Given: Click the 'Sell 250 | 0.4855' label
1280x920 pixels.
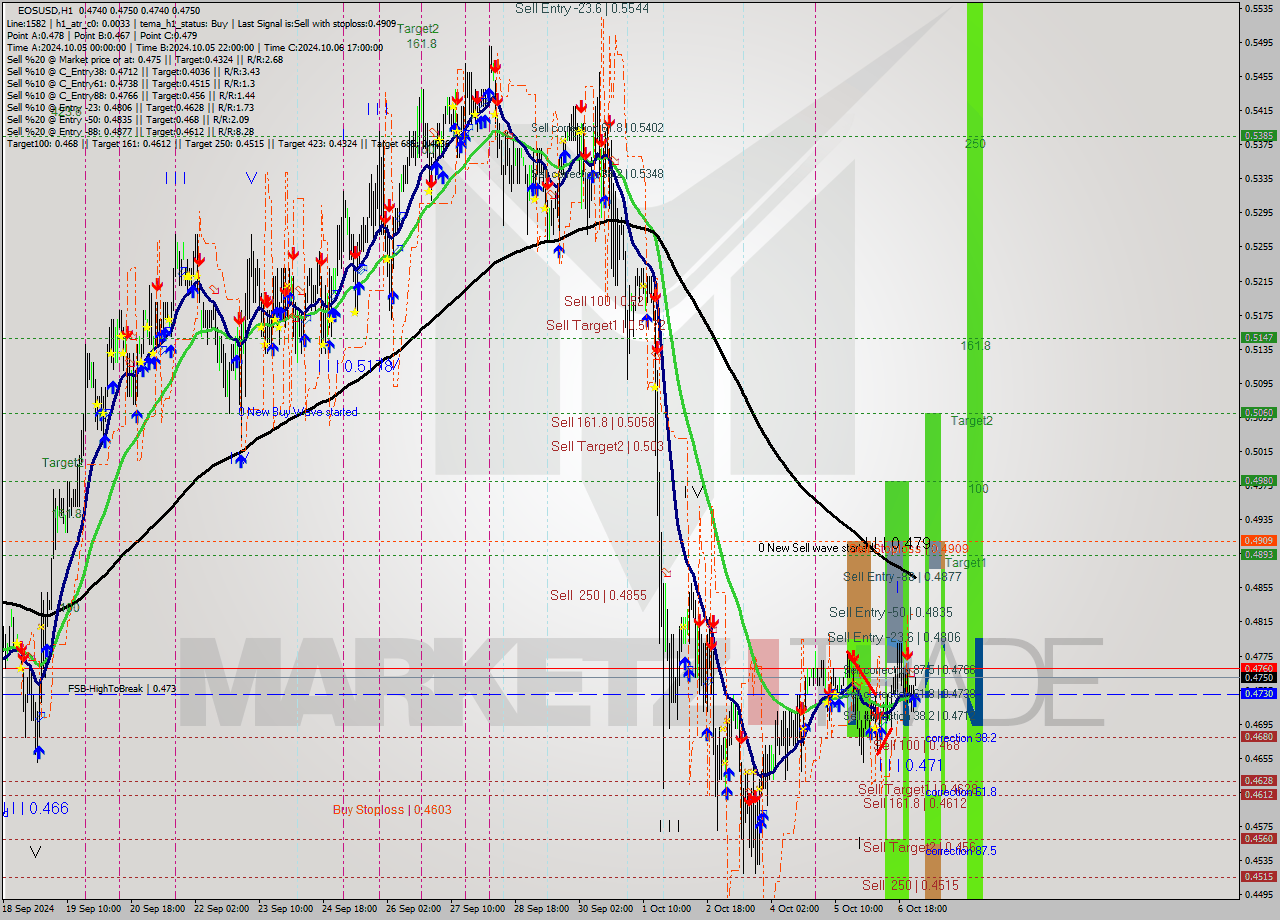Looking at the screenshot, I should coord(598,595).
